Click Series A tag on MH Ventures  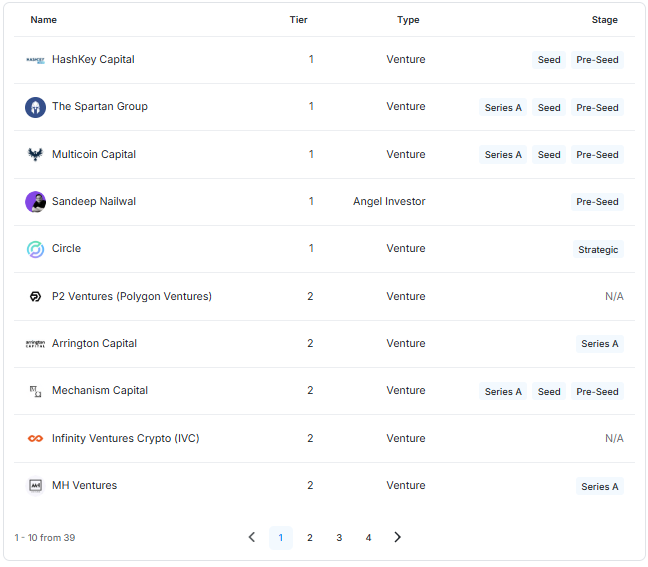click(x=600, y=486)
